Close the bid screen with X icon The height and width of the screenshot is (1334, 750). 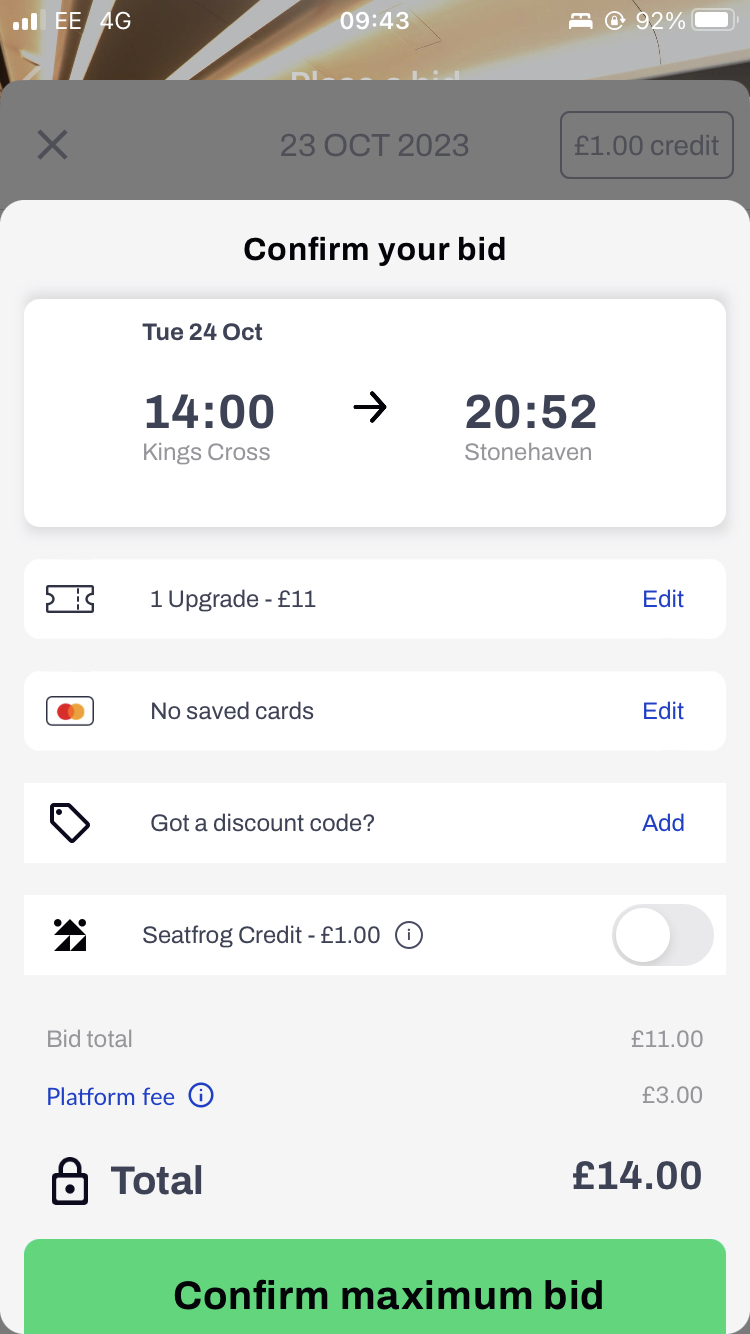point(52,145)
